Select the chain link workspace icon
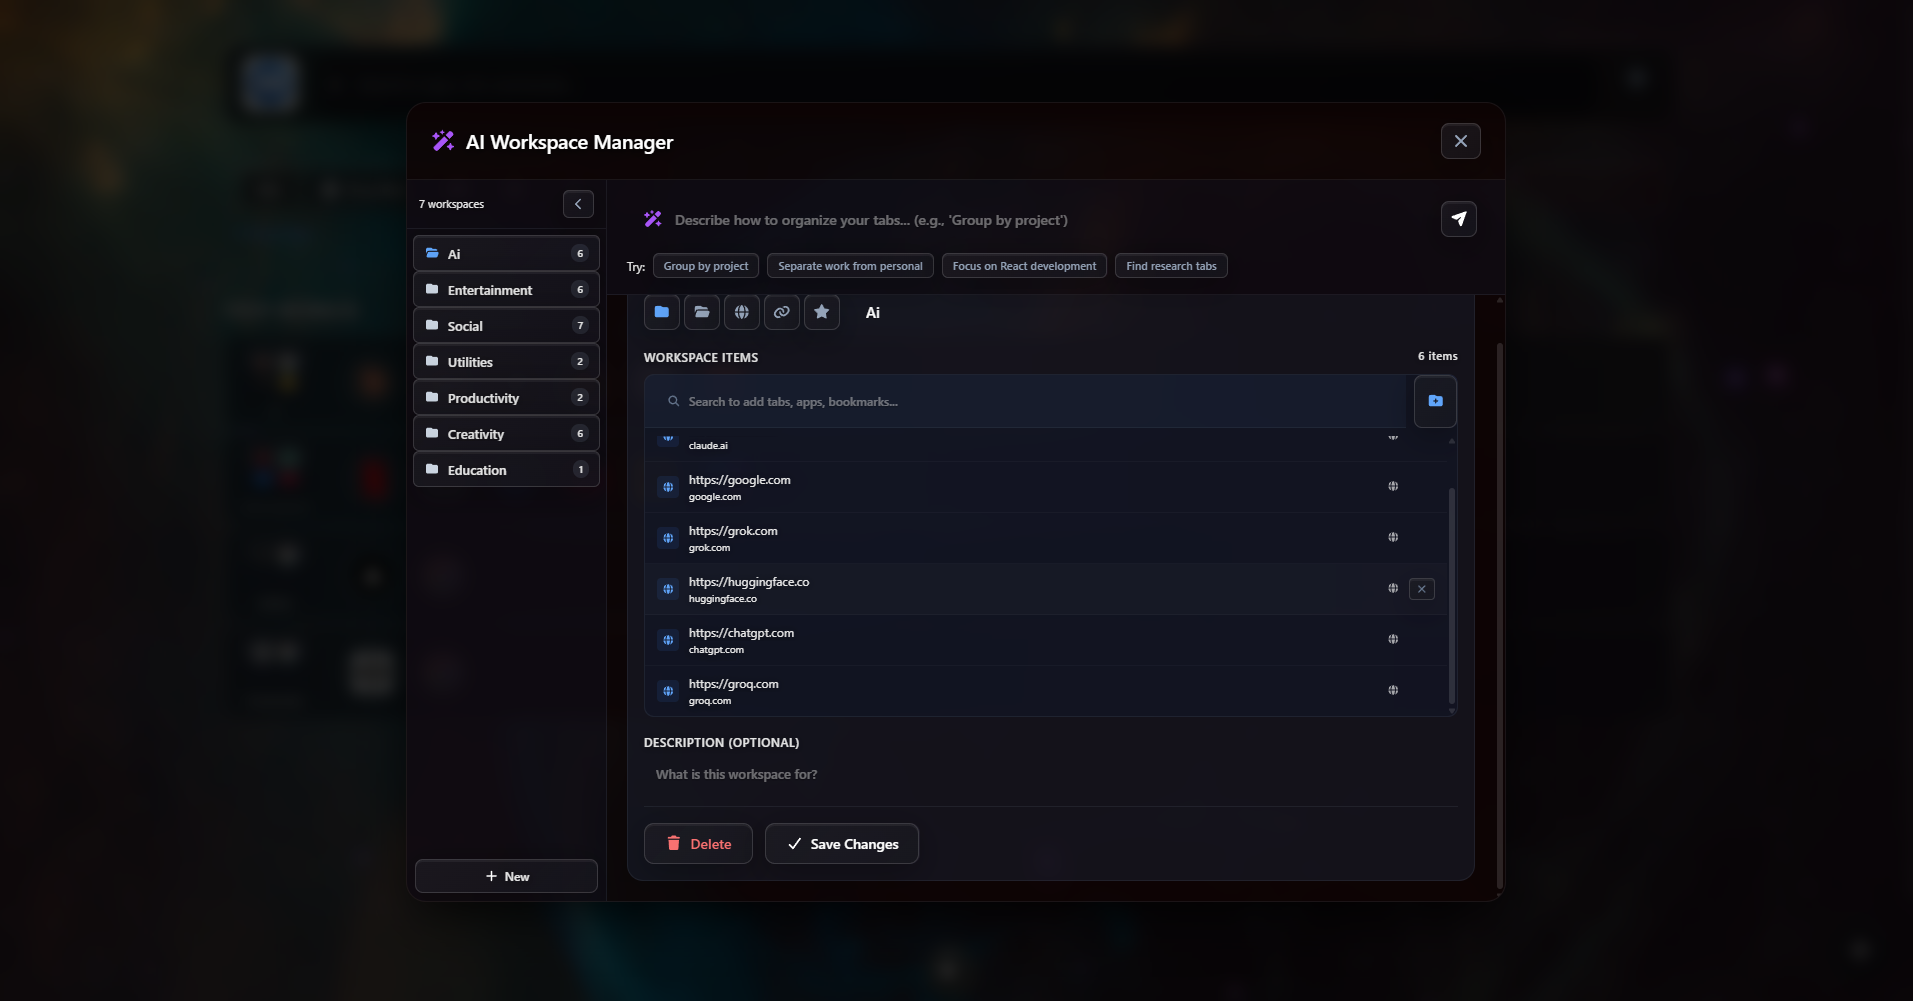 point(782,312)
